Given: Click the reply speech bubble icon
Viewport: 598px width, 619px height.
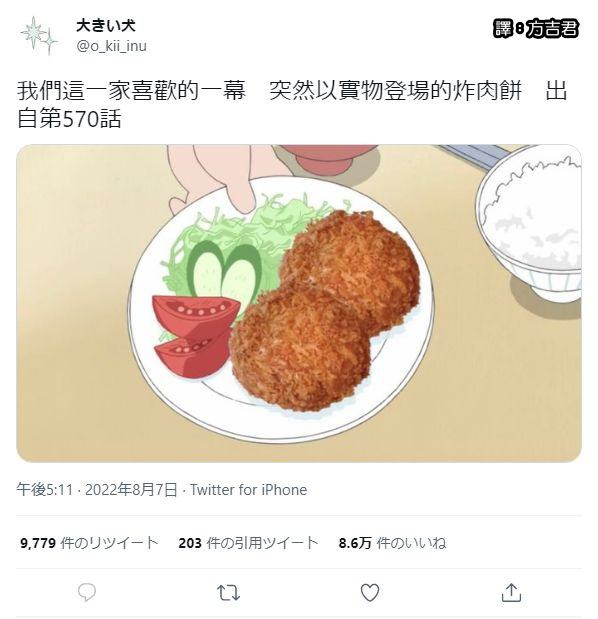Looking at the screenshot, I should click(87, 593).
